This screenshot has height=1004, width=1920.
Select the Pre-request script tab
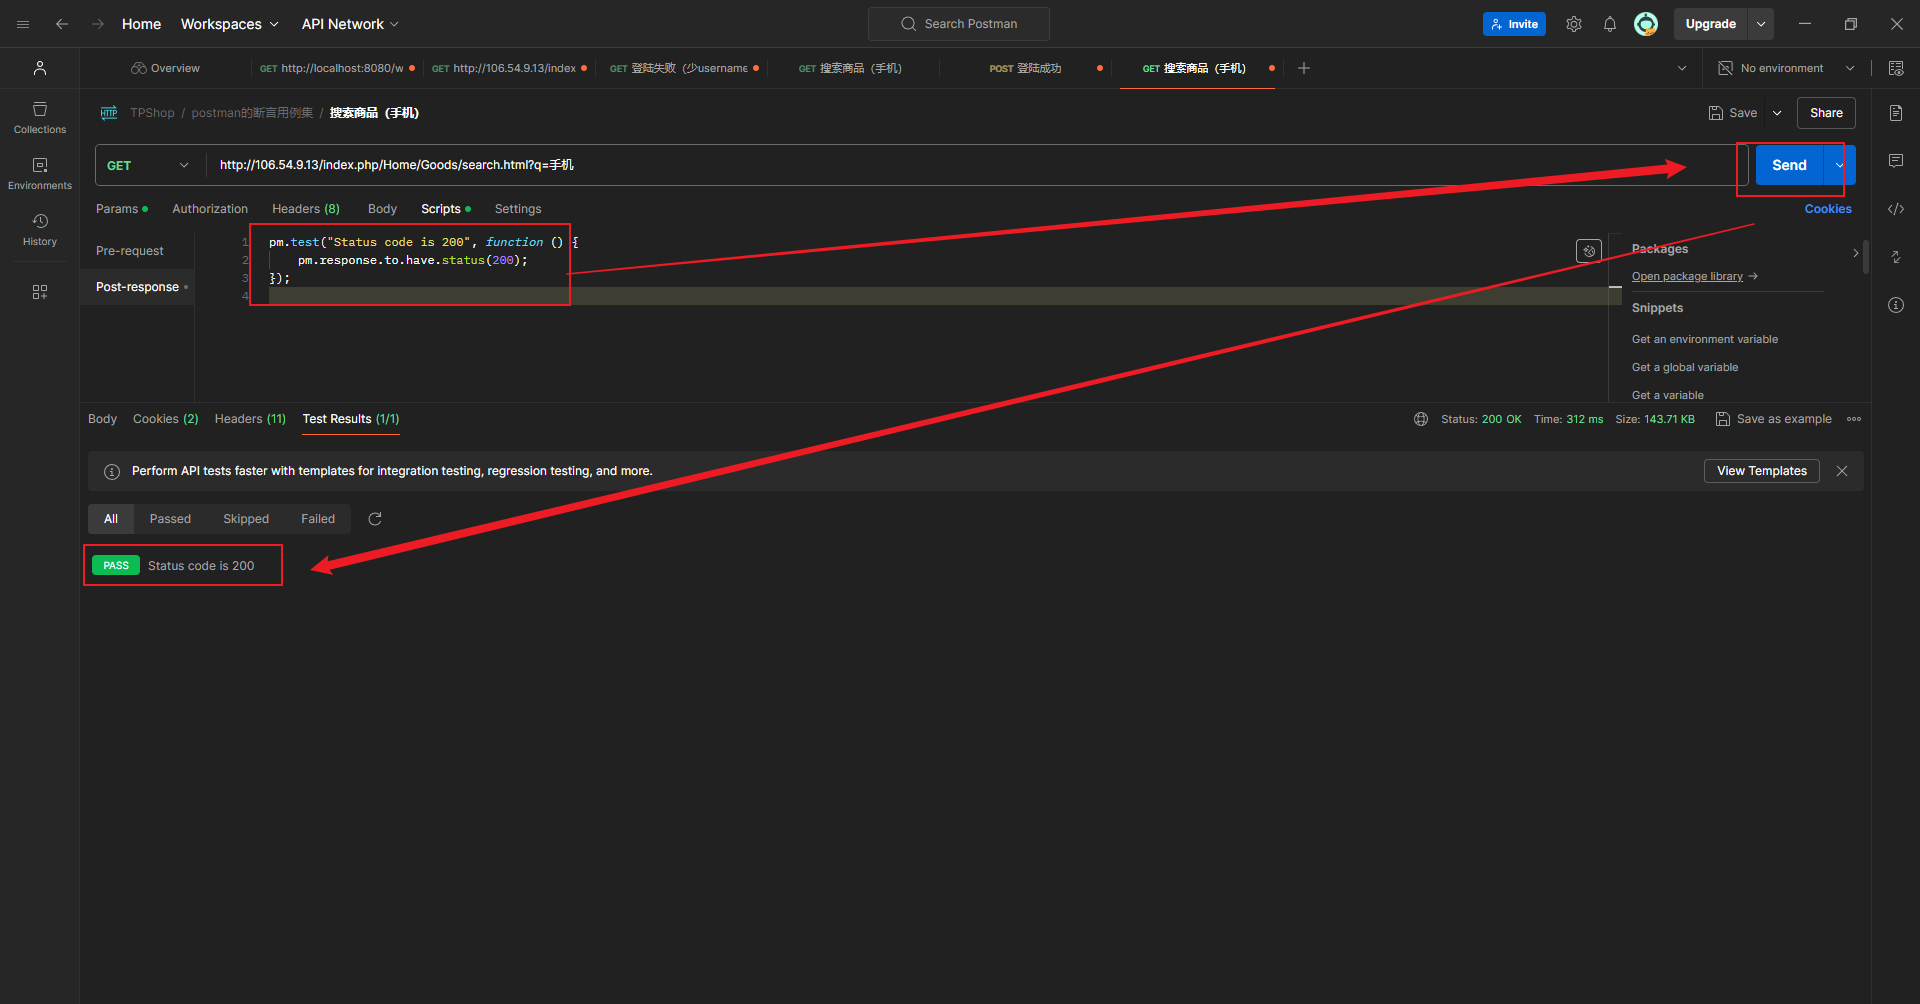130,251
